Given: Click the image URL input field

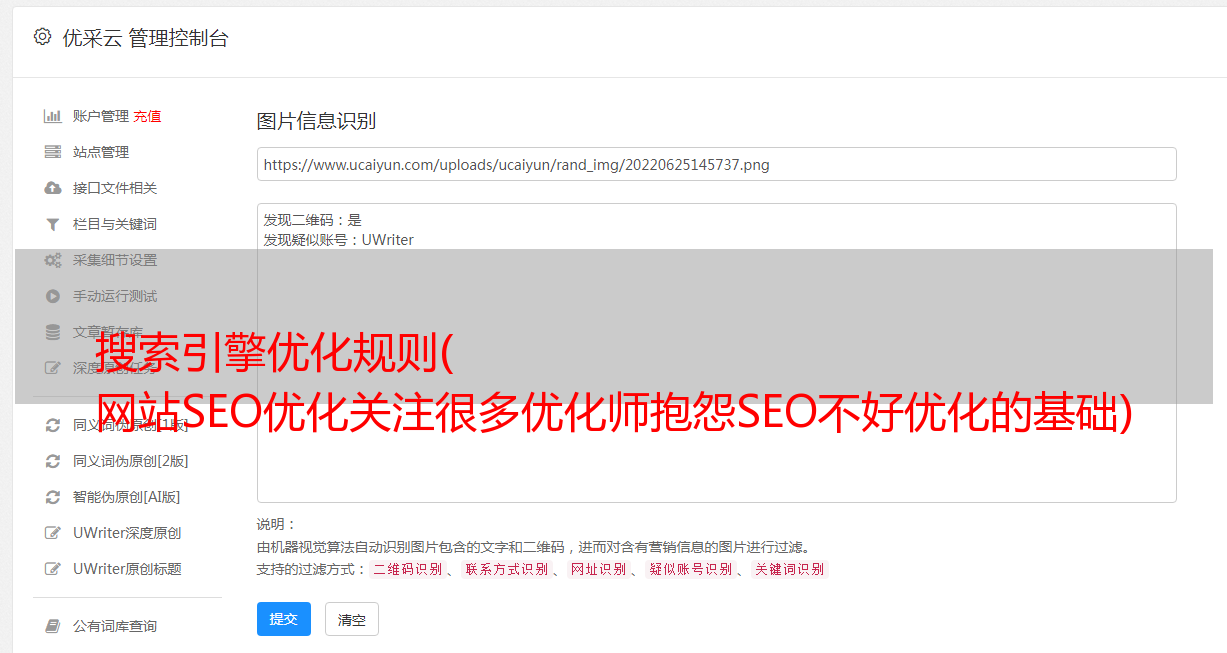Looking at the screenshot, I should pyautogui.click(x=716, y=164).
